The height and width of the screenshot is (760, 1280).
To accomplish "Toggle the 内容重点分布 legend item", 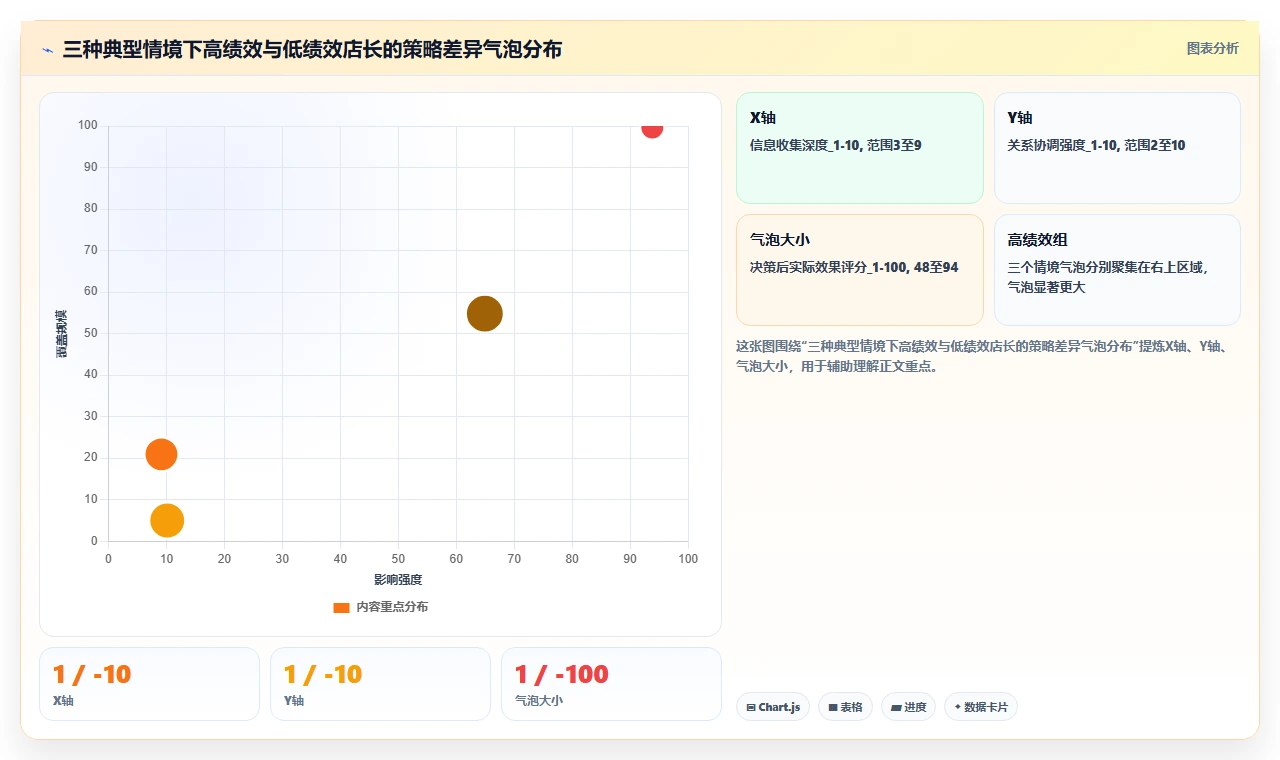I will 380,607.
